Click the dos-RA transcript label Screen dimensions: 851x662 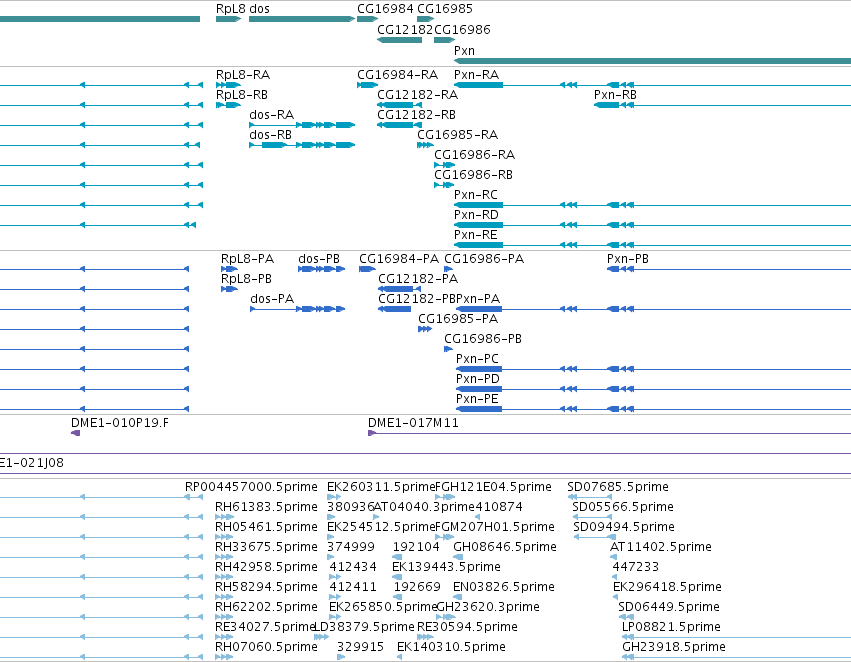coord(271,115)
